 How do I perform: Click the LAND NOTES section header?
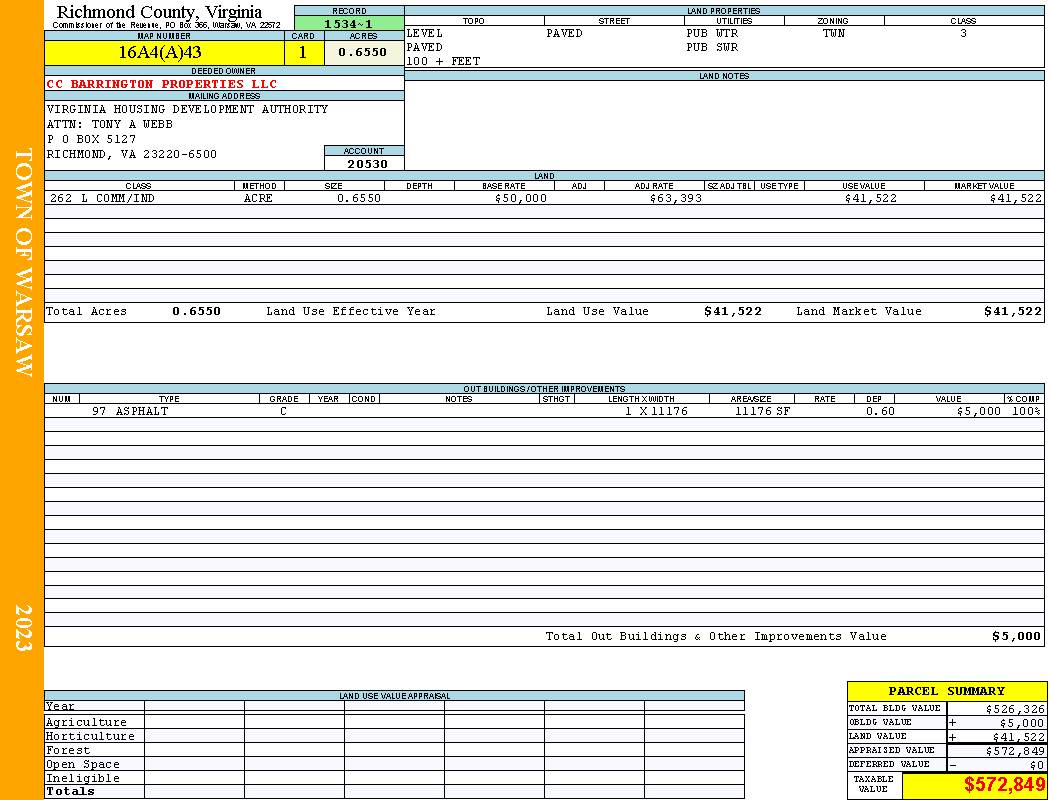coord(724,76)
